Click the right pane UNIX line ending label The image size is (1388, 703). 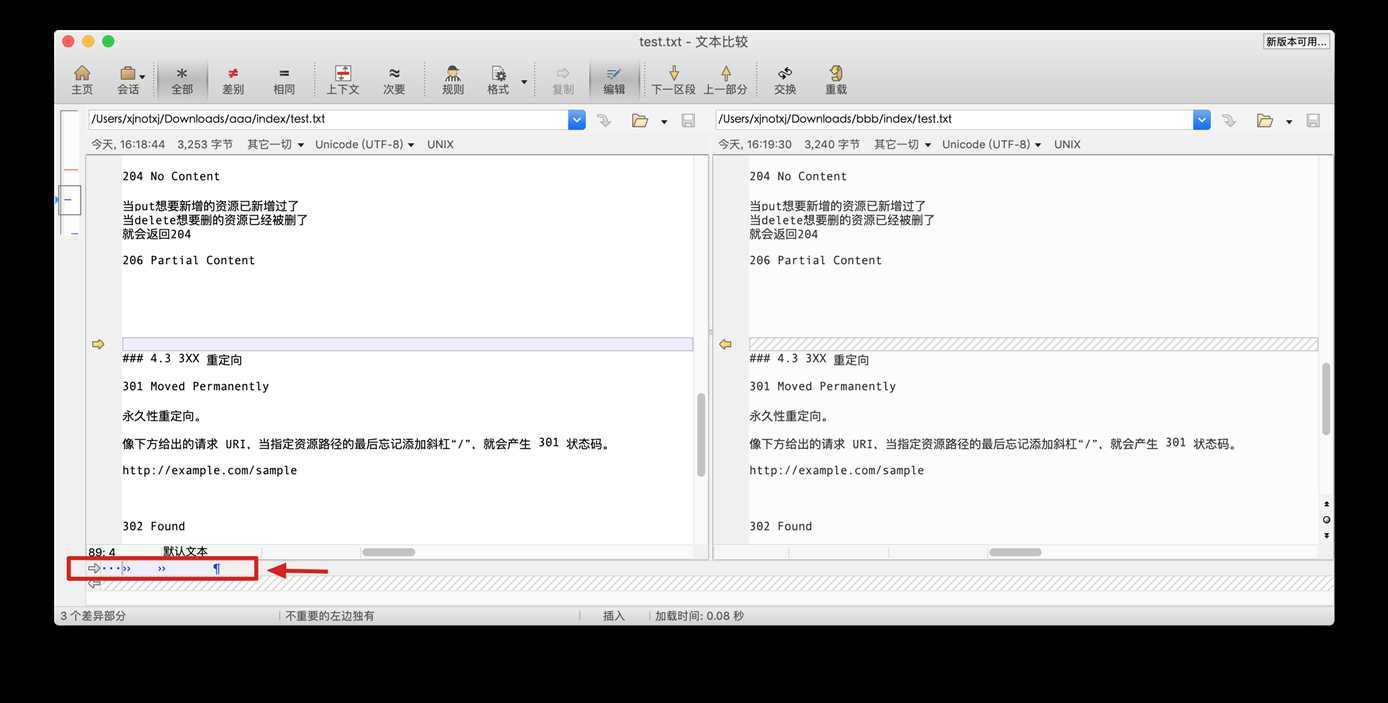click(x=1067, y=144)
